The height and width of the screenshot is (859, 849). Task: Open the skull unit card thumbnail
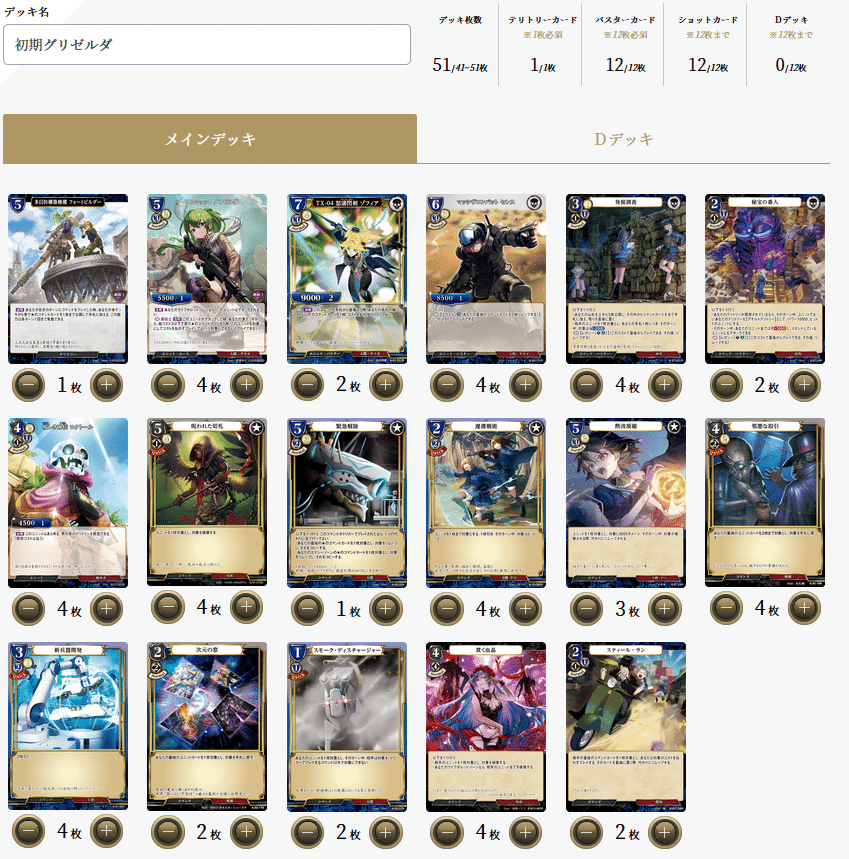68,503
